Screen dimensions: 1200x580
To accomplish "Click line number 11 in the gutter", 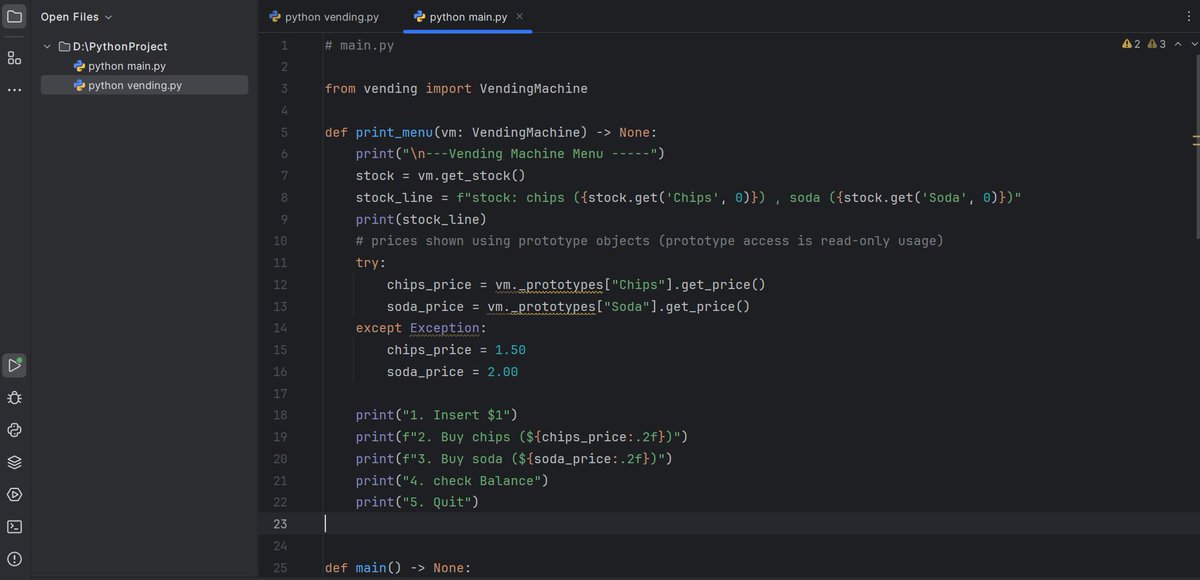I will (281, 262).
